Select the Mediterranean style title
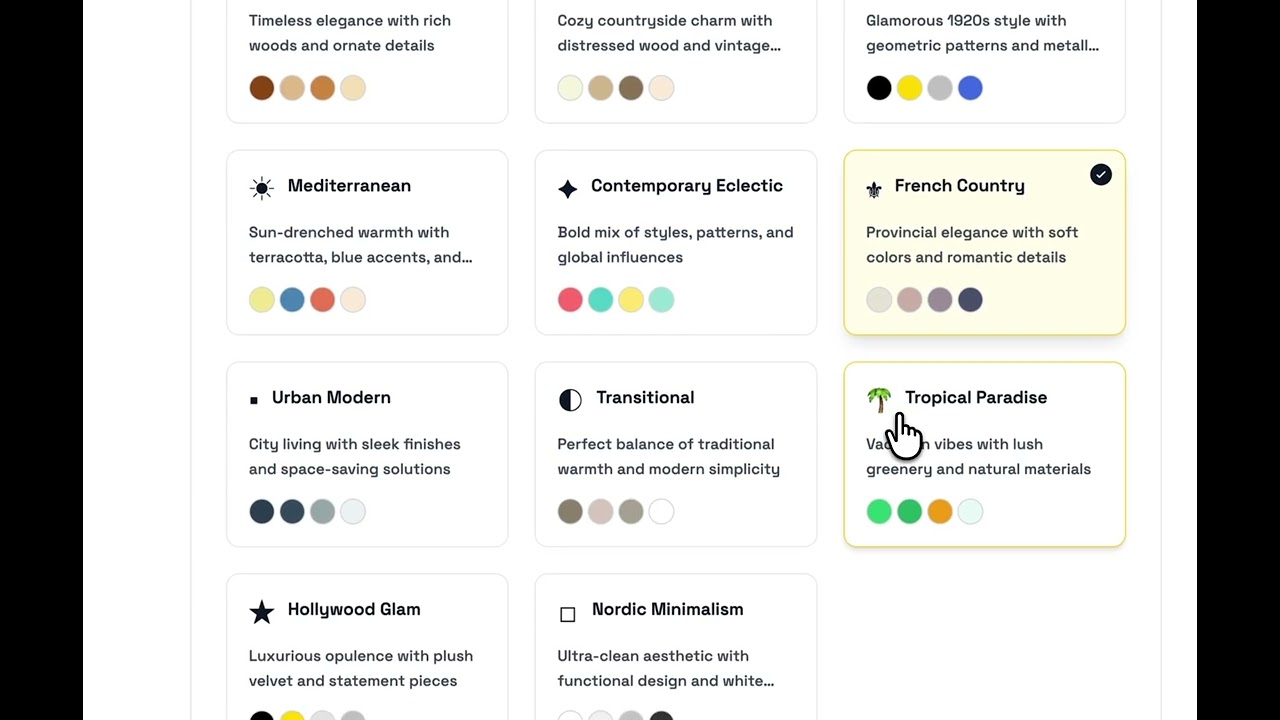Viewport: 1280px width, 720px height. point(349,186)
